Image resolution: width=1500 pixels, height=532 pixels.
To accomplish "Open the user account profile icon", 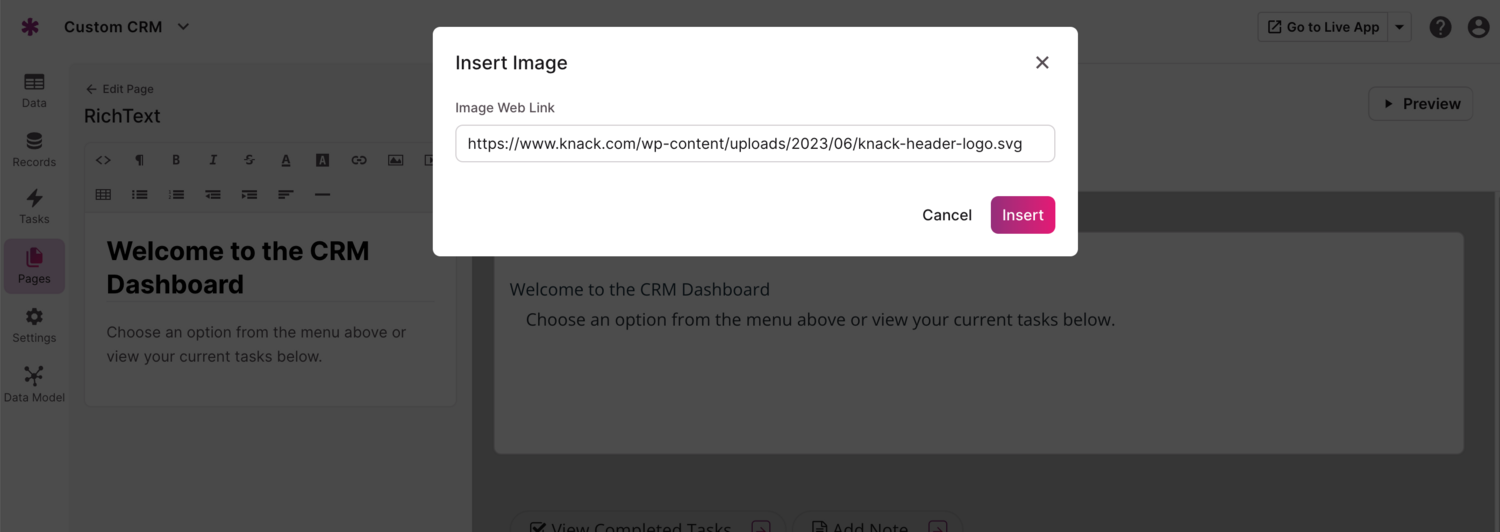I will coord(1478,27).
